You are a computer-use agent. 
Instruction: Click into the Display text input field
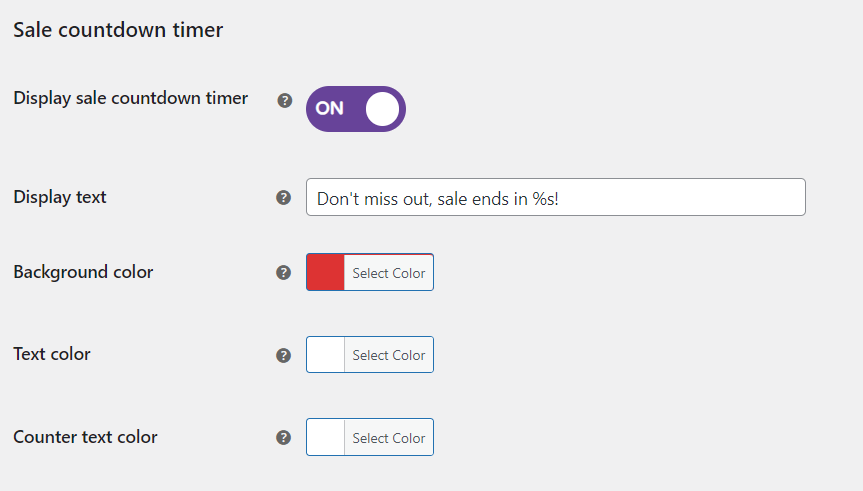(555, 198)
